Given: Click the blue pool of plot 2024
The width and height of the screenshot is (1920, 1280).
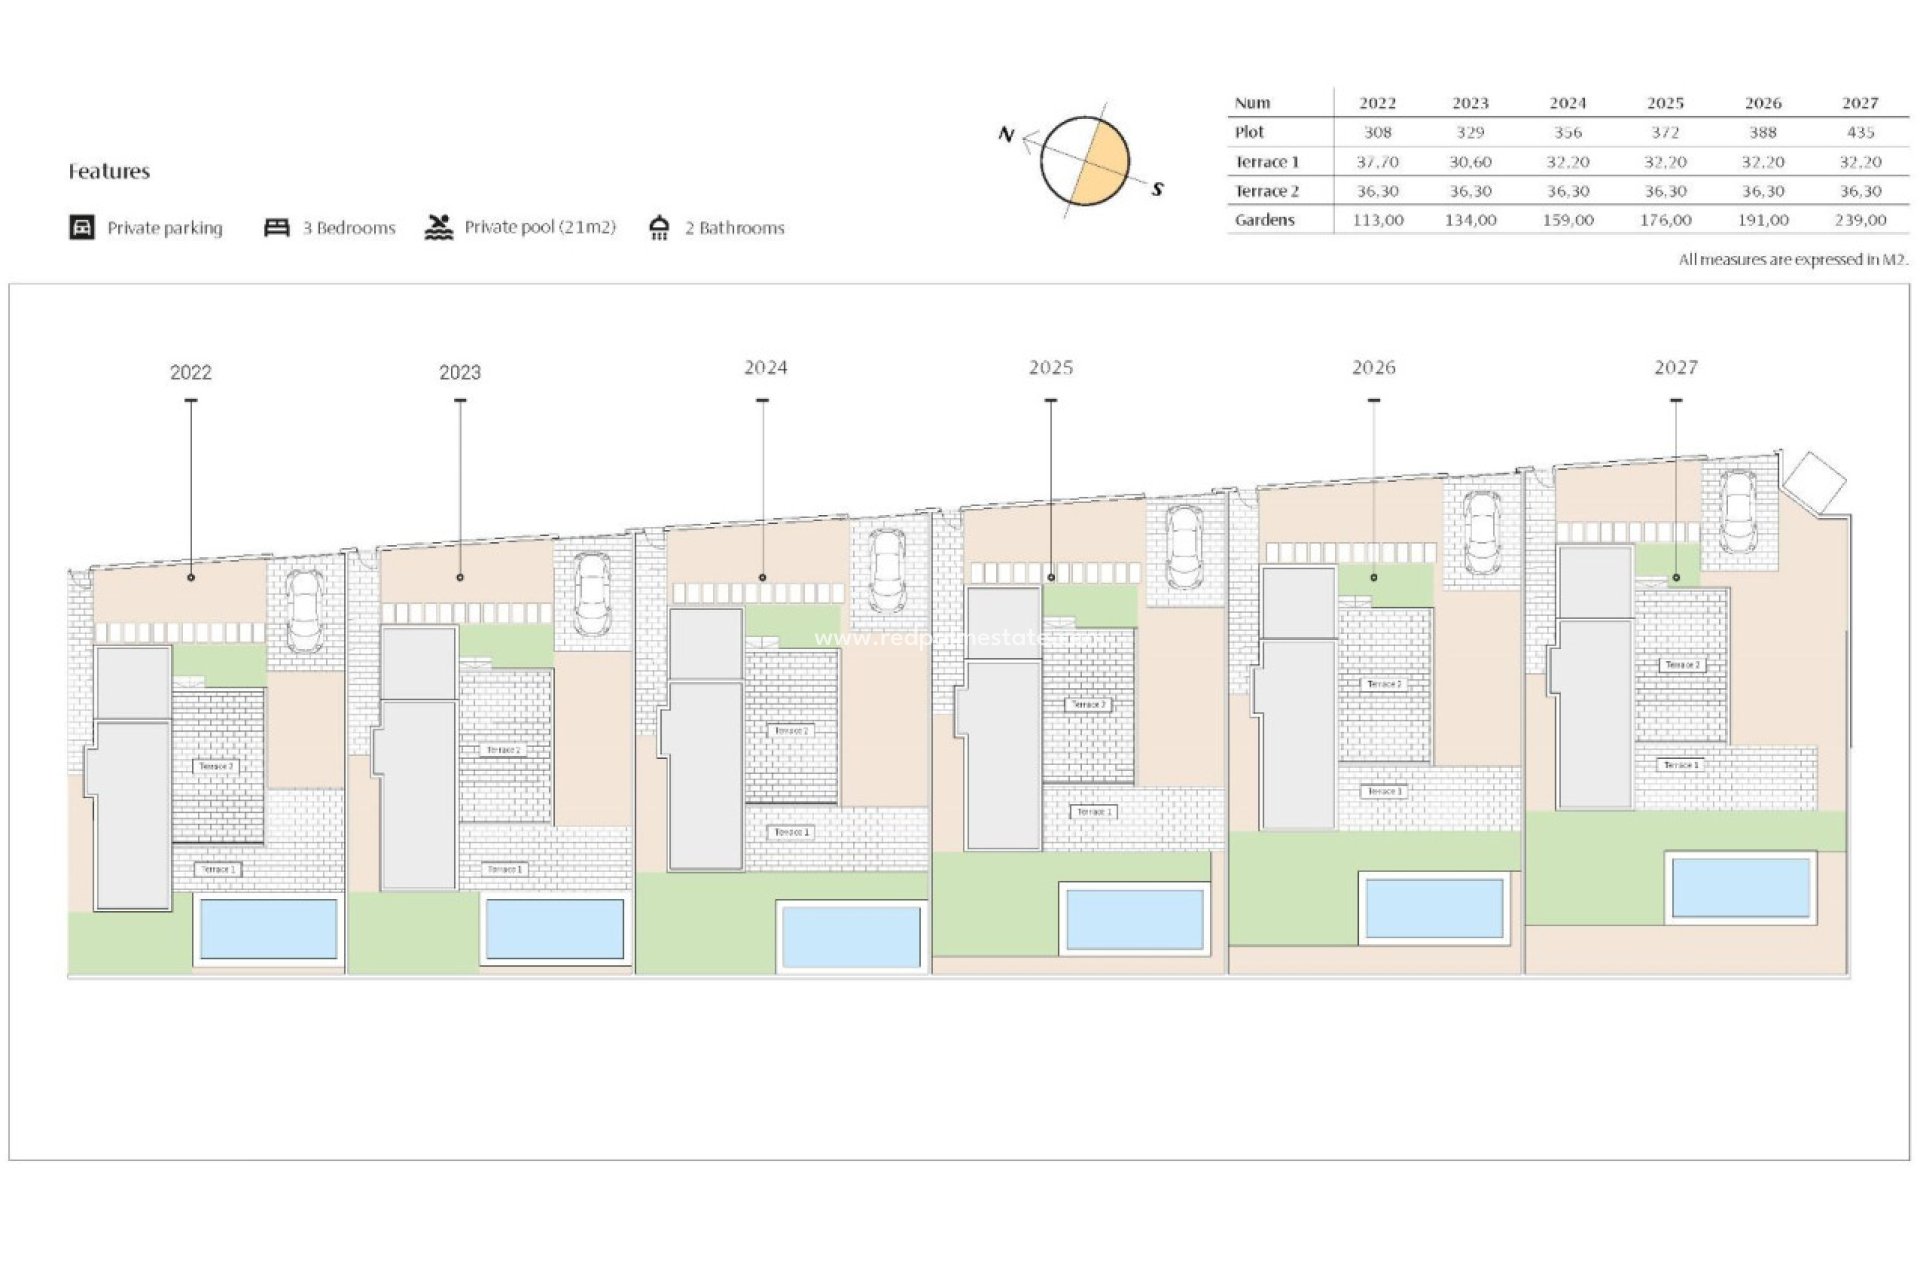Looking at the screenshot, I should 851,937.
